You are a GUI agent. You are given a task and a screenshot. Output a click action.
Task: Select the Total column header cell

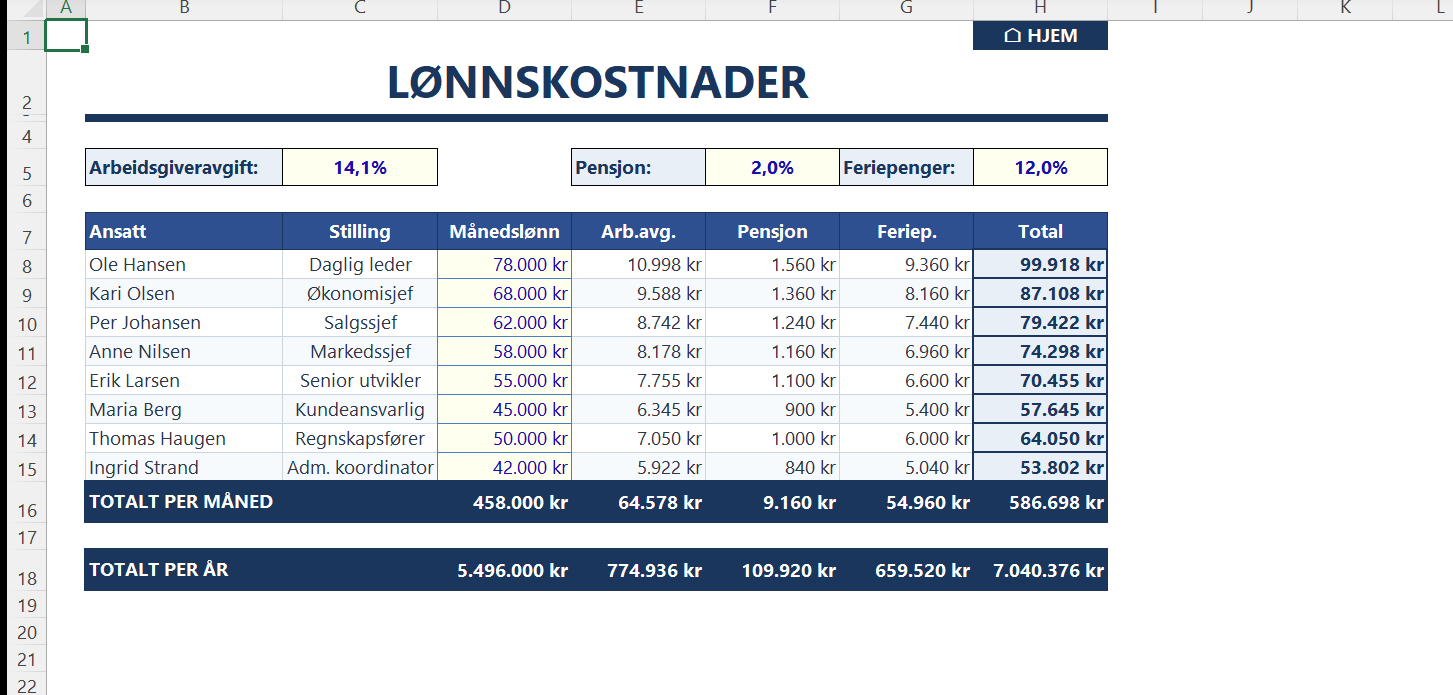point(1040,232)
